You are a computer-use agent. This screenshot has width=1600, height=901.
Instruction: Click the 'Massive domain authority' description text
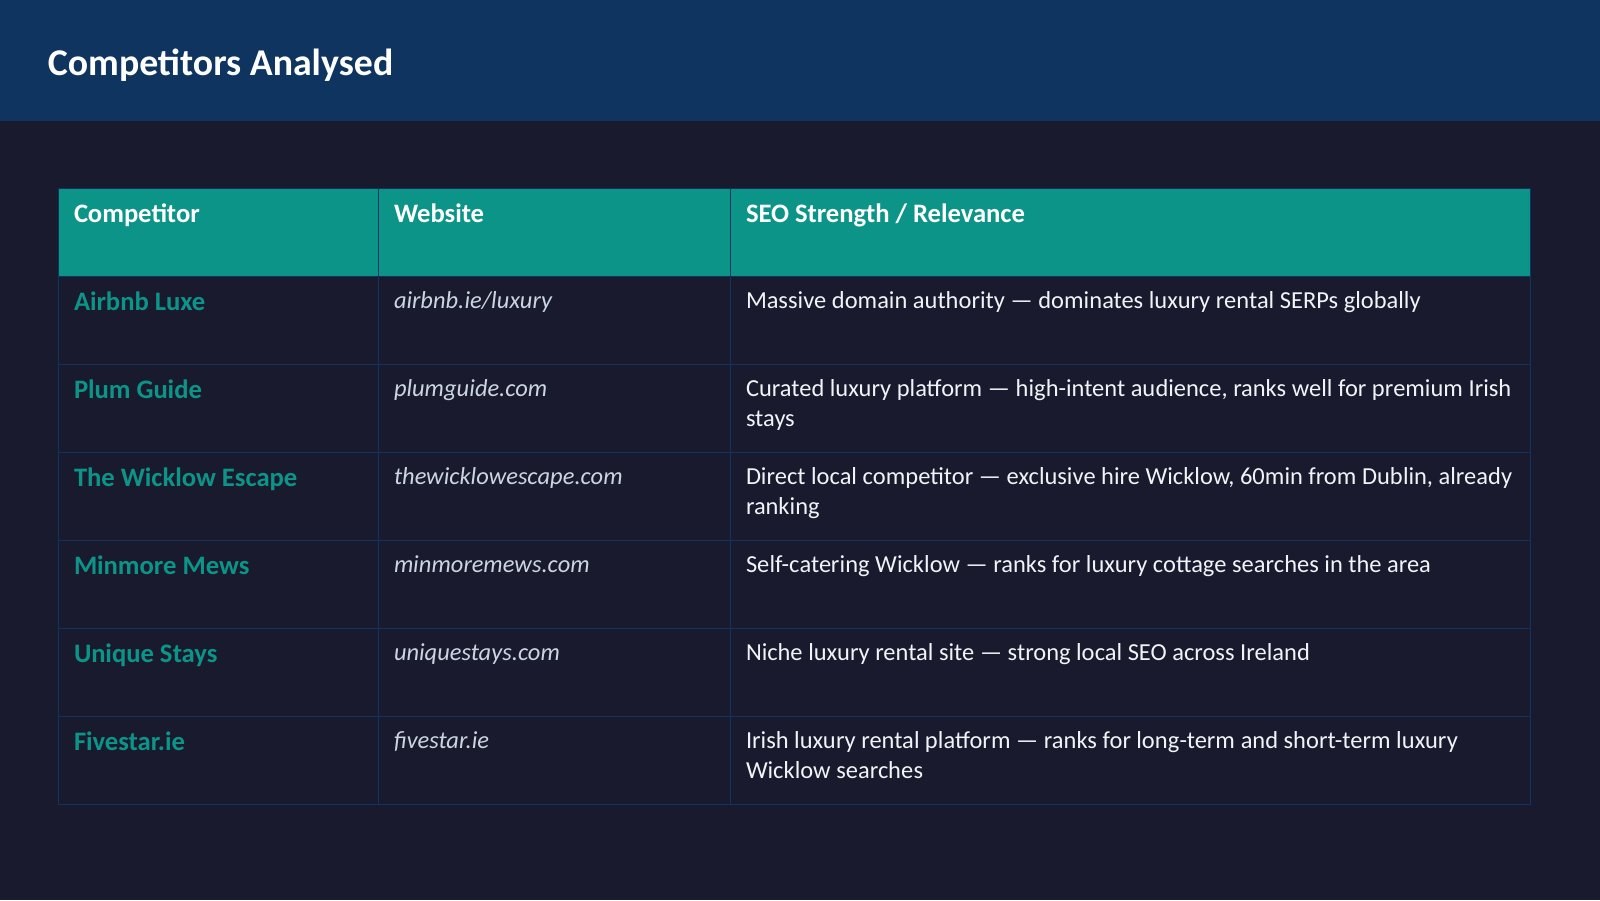[x=1083, y=300]
